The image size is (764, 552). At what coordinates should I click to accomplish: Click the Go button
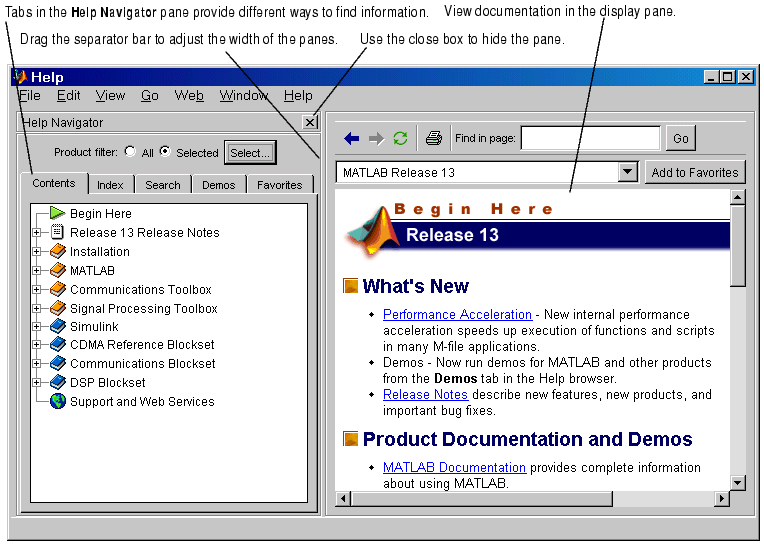pyautogui.click(x=681, y=139)
